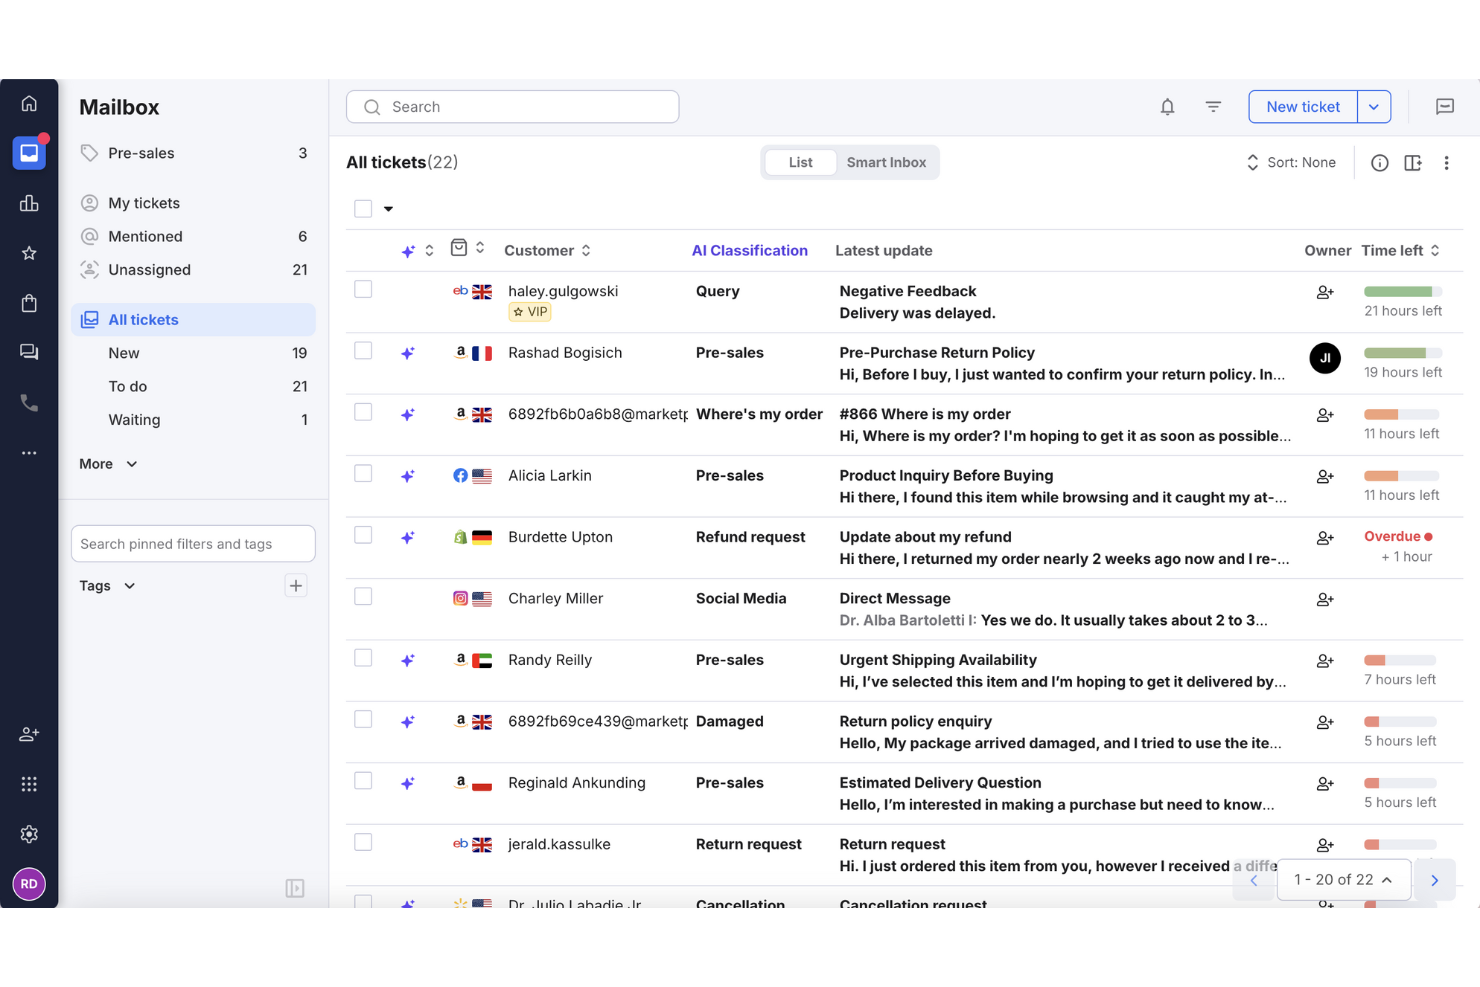
Task: Tick the select-all checkbox above the list
Action: (x=363, y=208)
